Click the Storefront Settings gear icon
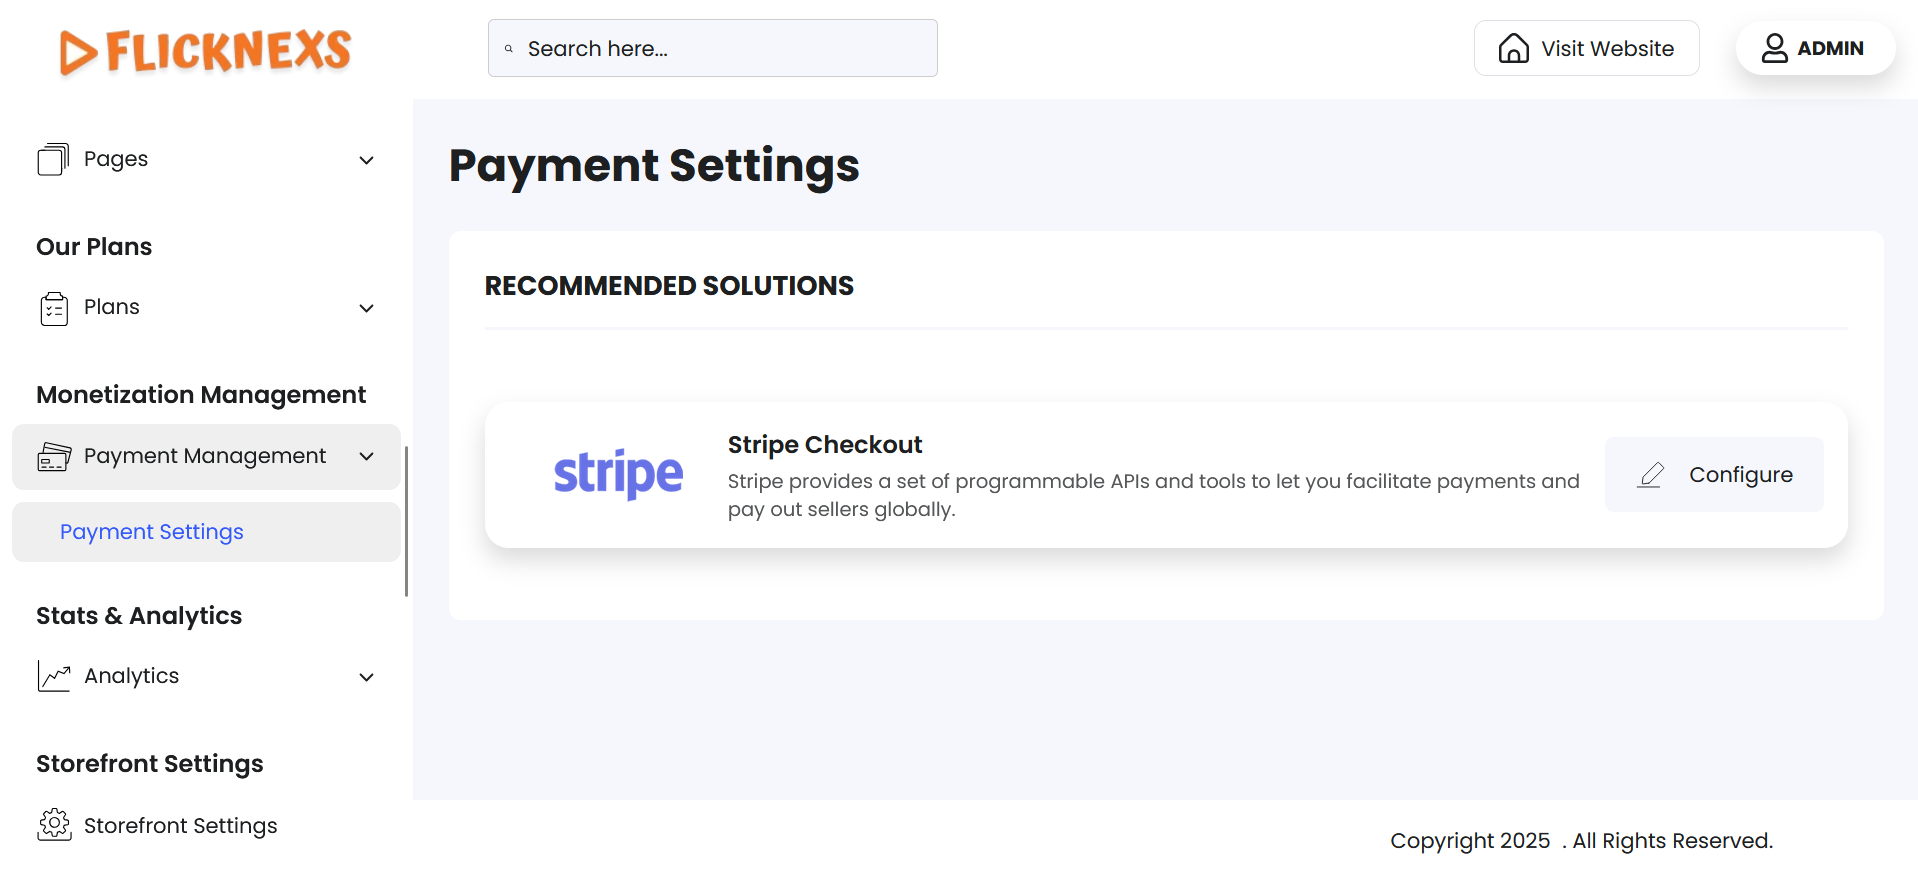 click(54, 825)
